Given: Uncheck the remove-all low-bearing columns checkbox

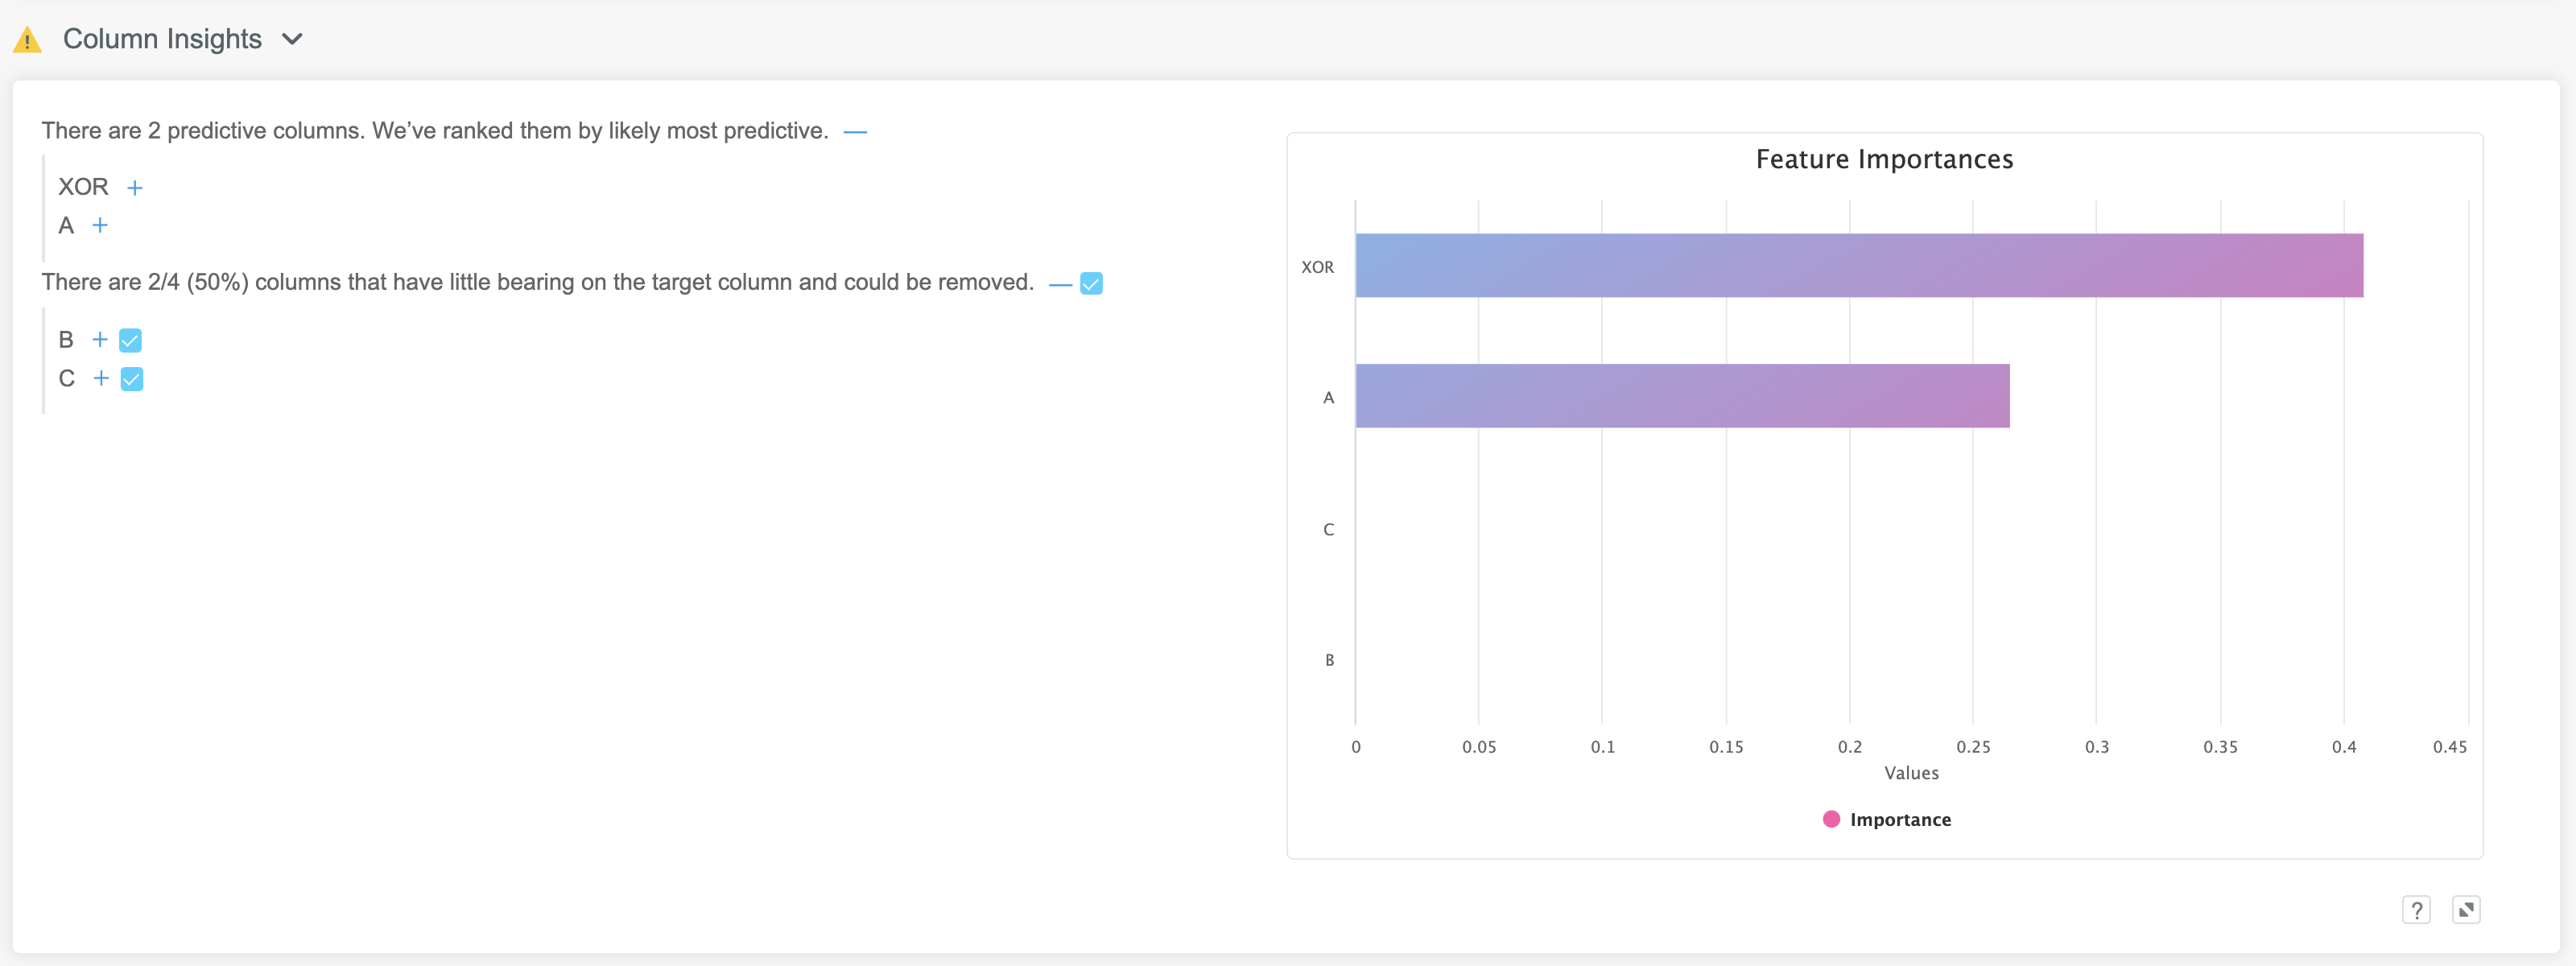Looking at the screenshot, I should [x=1091, y=284].
